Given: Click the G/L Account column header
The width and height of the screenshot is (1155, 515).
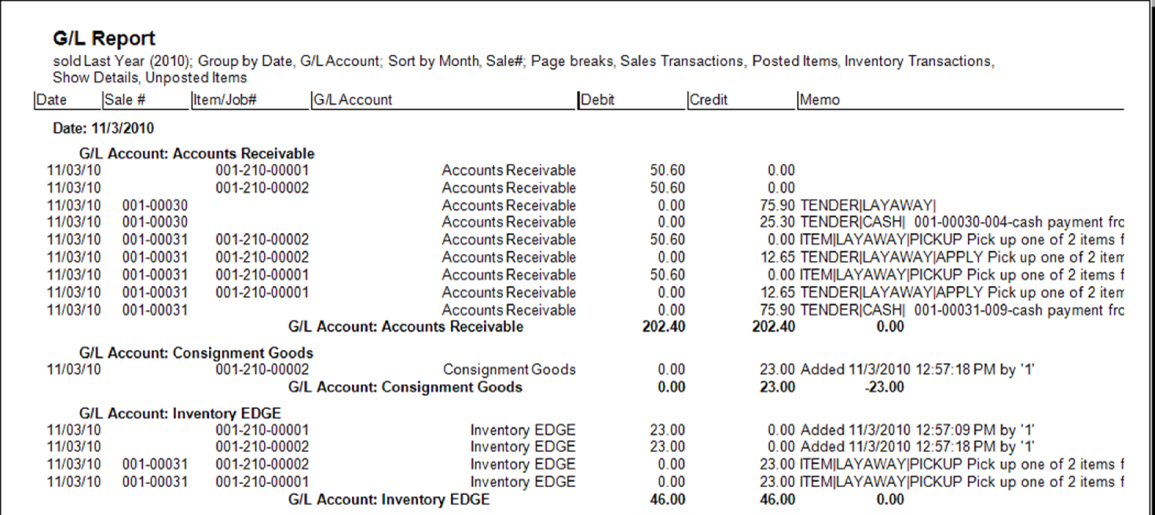Looking at the screenshot, I should click(352, 100).
